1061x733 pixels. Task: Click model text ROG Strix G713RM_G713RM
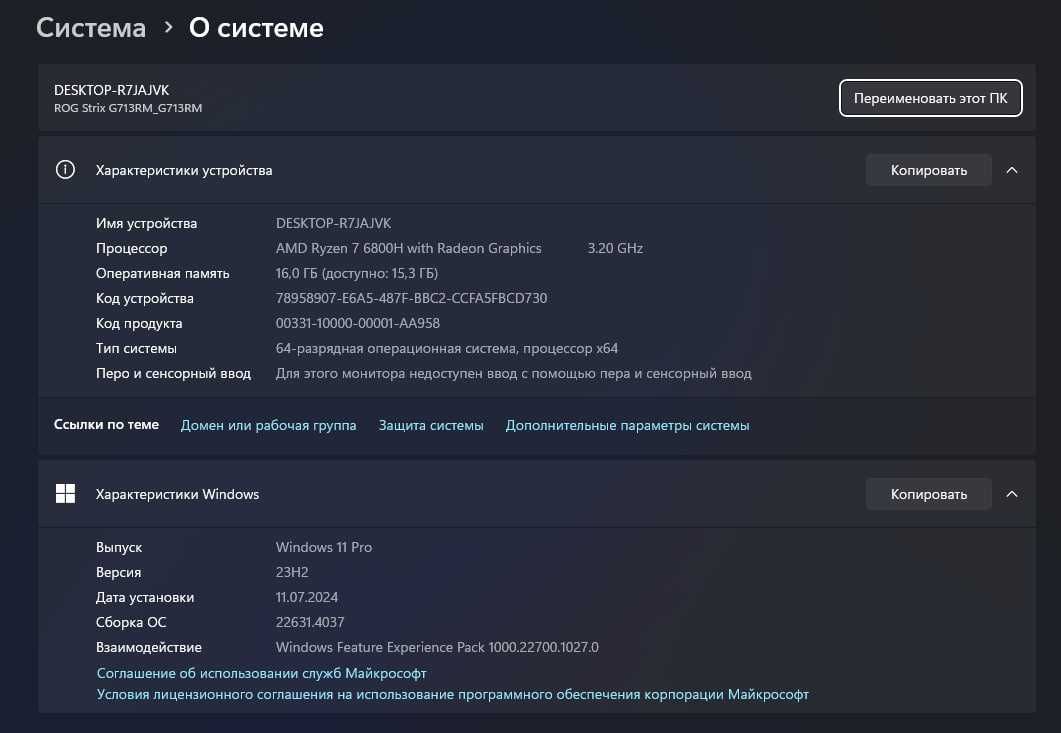click(x=128, y=108)
